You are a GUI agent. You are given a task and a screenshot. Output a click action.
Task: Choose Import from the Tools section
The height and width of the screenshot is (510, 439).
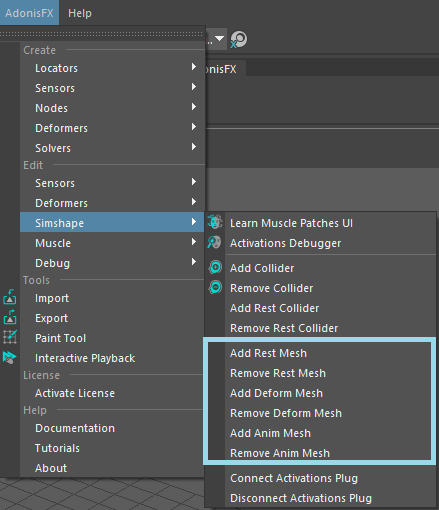pos(112,298)
